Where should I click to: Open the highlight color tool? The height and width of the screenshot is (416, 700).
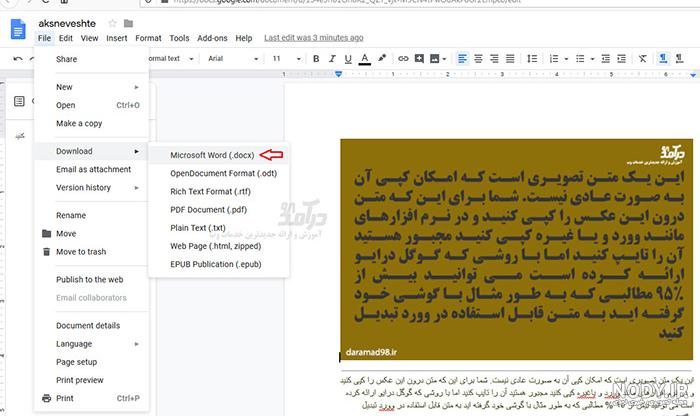click(382, 58)
